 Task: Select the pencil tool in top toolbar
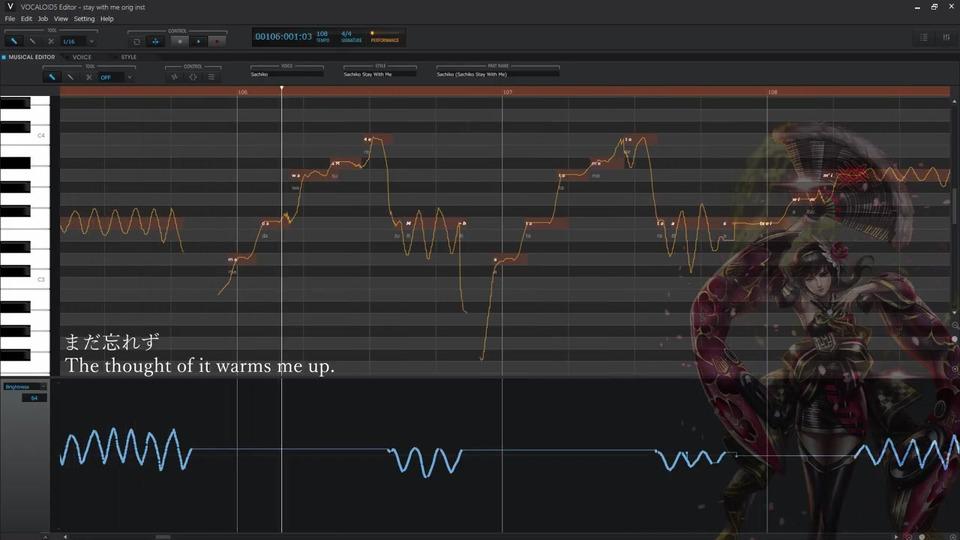point(13,41)
